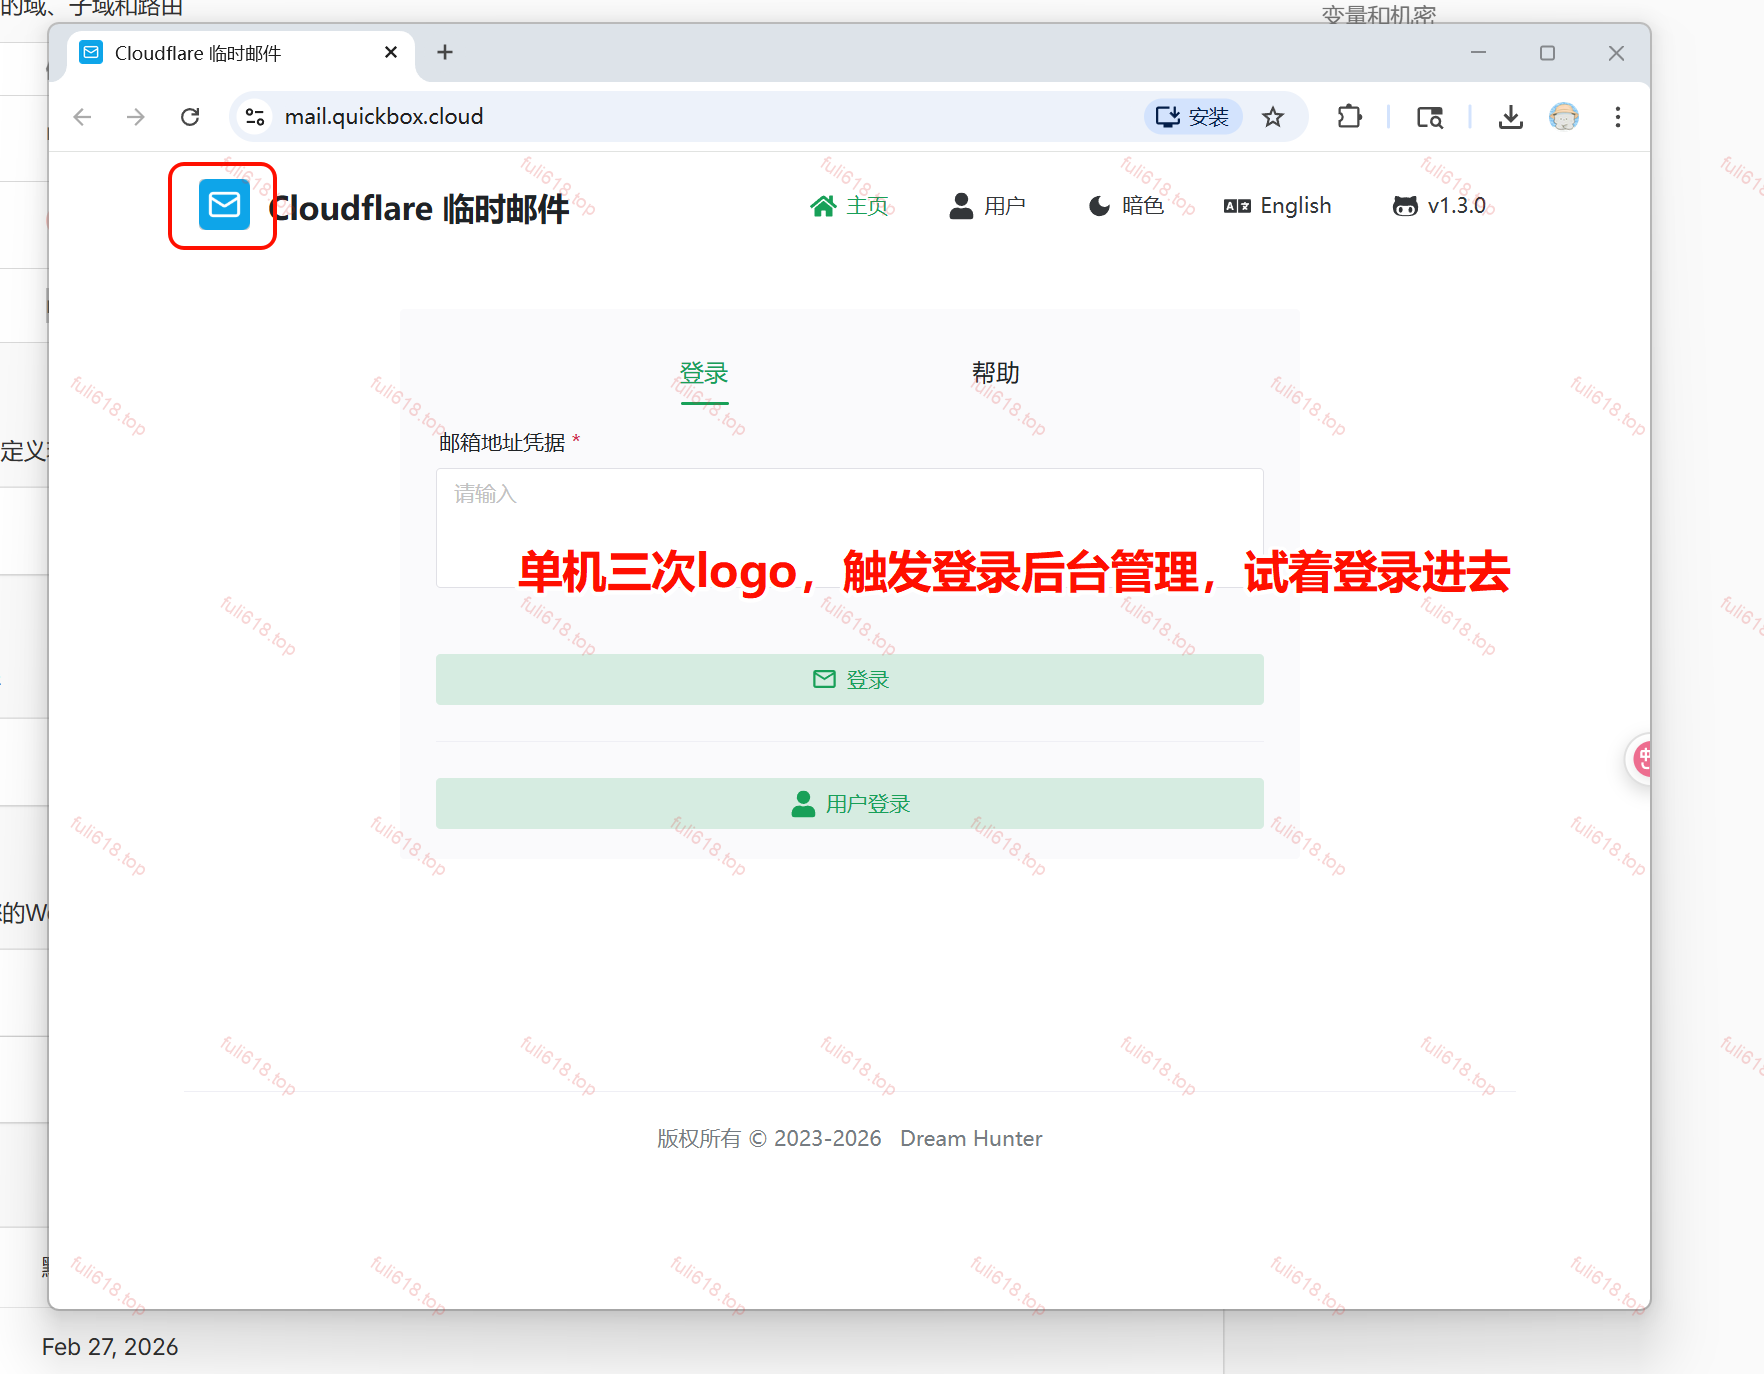Close the Cloudflare 临时邮件 tab

[x=391, y=52]
